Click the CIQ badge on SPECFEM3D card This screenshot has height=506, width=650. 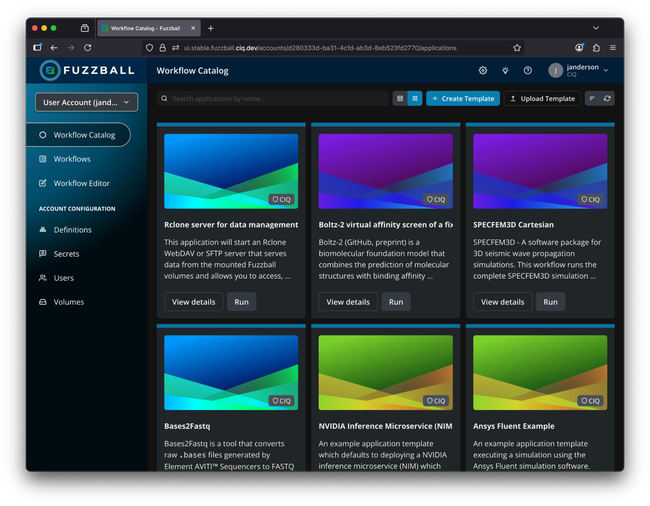590,199
